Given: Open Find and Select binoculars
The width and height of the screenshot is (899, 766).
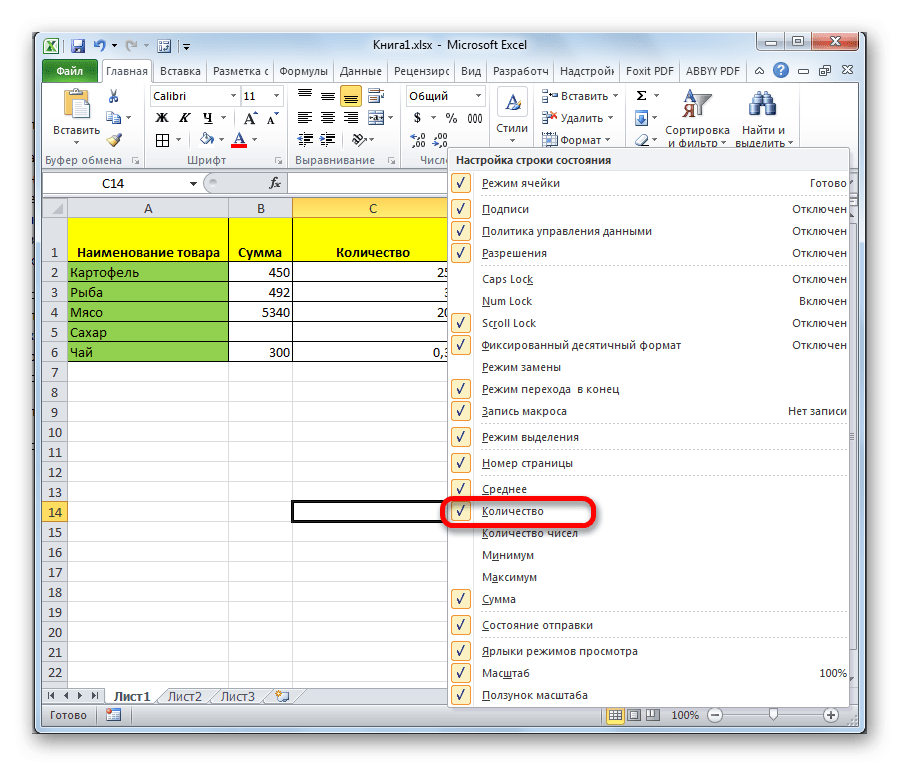Looking at the screenshot, I should click(x=763, y=118).
